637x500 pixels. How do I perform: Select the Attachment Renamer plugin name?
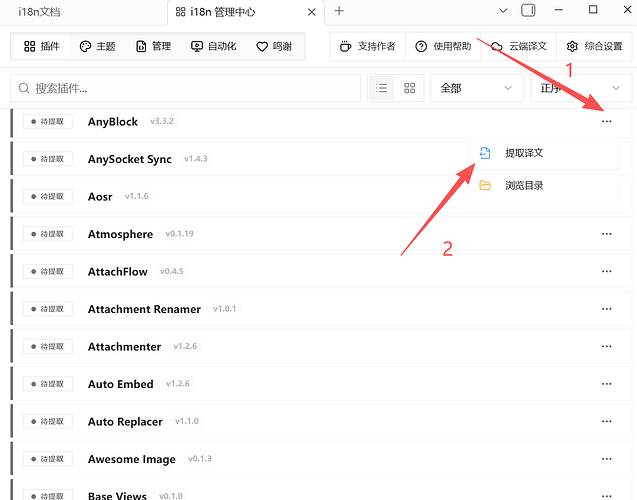[144, 310]
